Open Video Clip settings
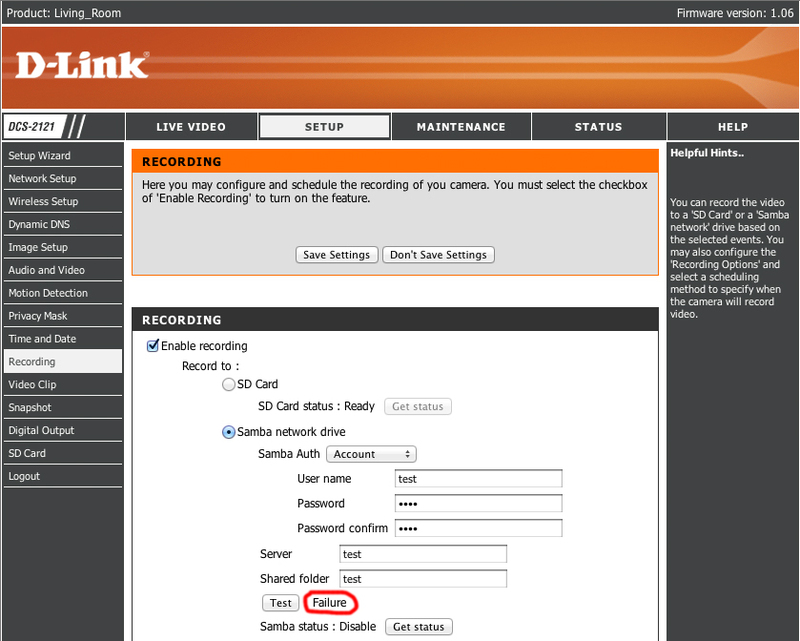The height and width of the screenshot is (641, 800). 63,385
